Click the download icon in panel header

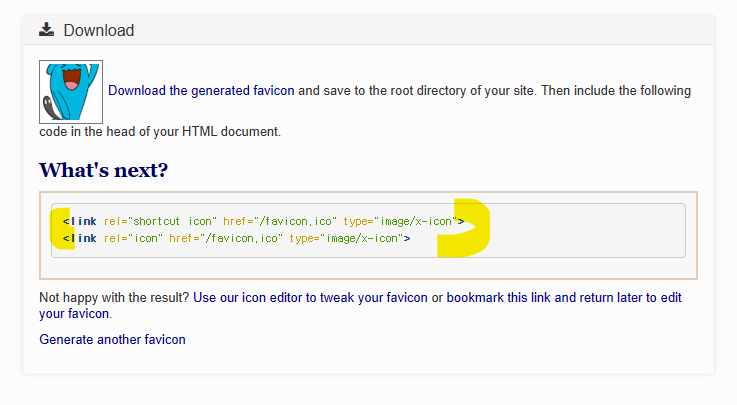(x=47, y=30)
